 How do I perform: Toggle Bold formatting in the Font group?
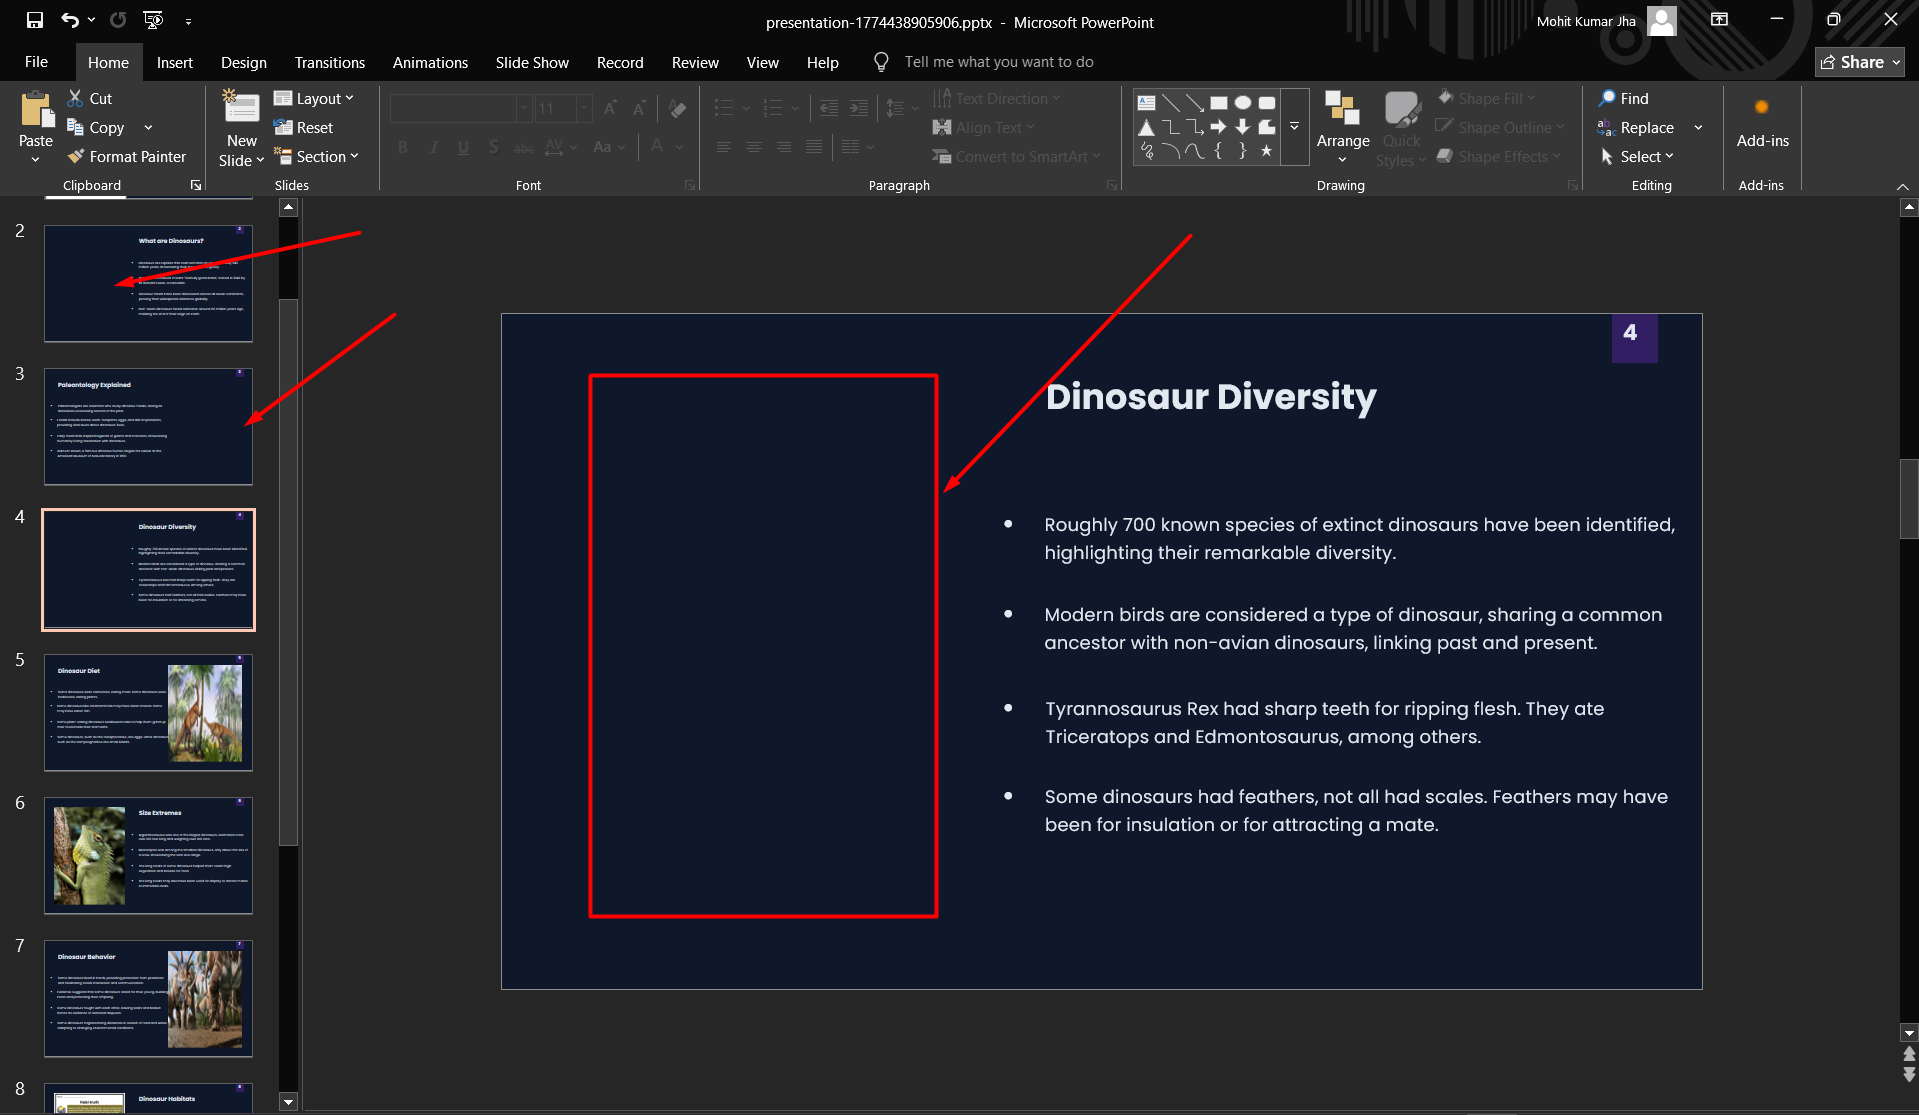tap(403, 148)
